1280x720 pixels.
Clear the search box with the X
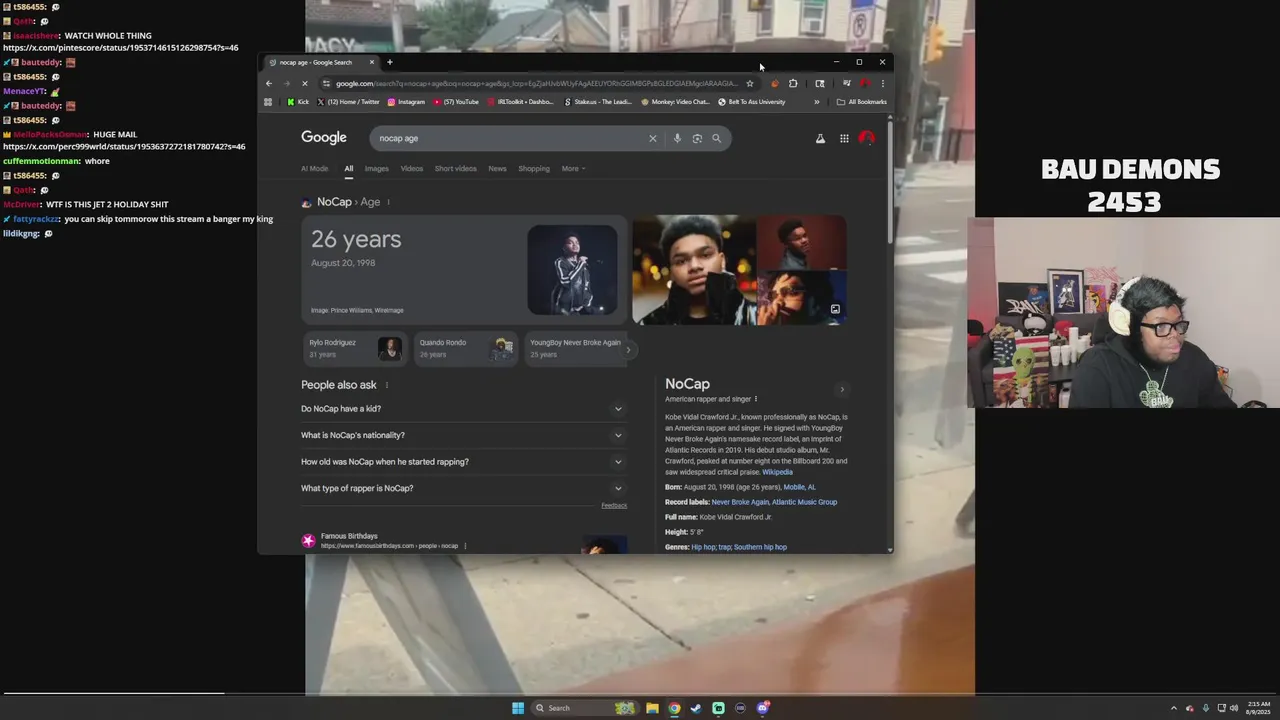[x=653, y=138]
